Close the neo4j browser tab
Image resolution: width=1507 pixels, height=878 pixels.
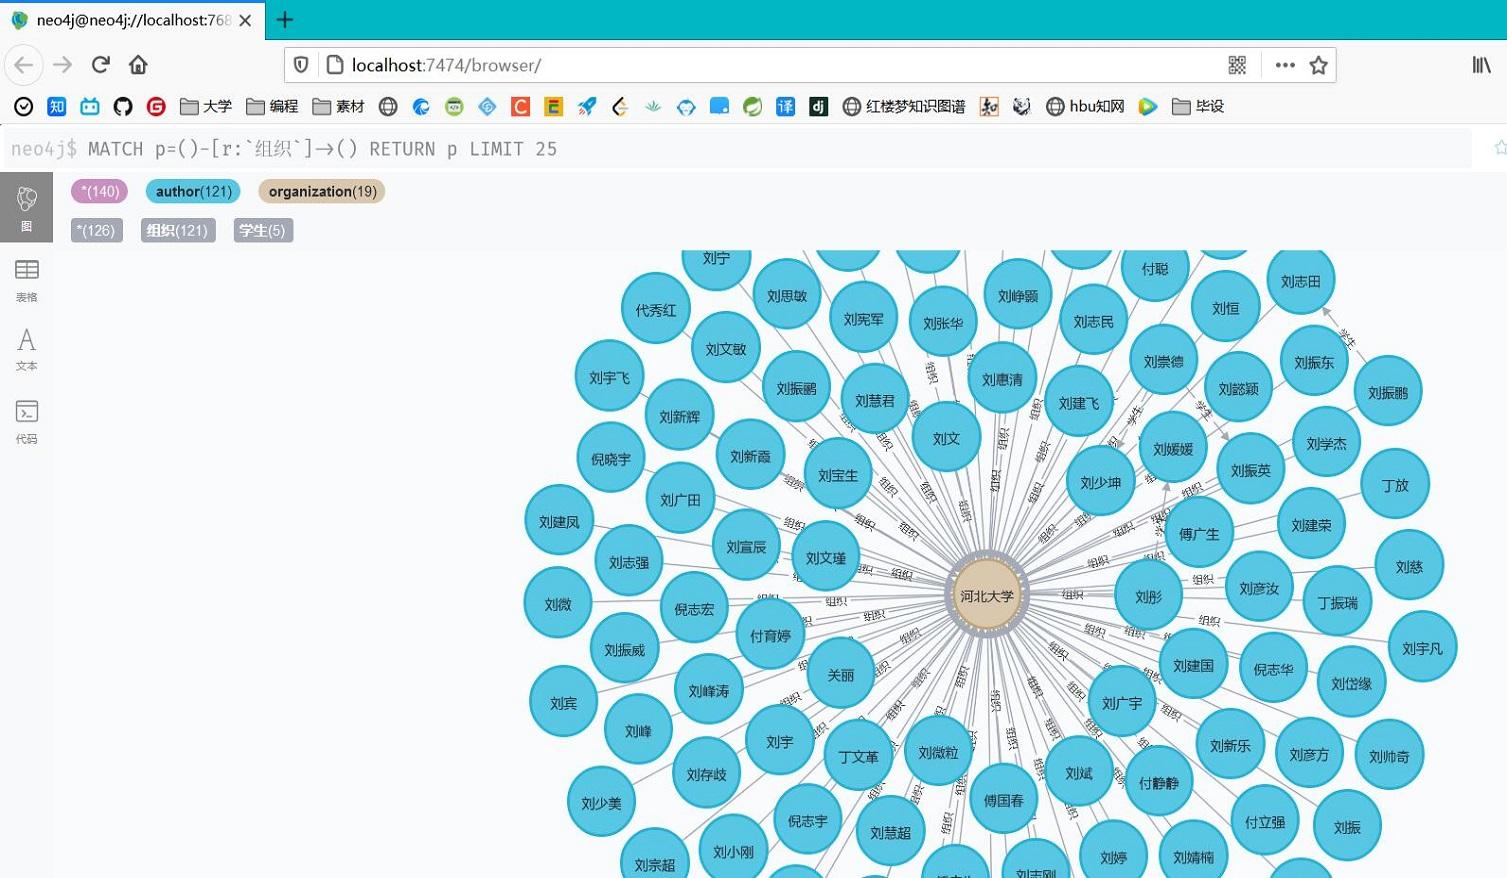pos(246,20)
